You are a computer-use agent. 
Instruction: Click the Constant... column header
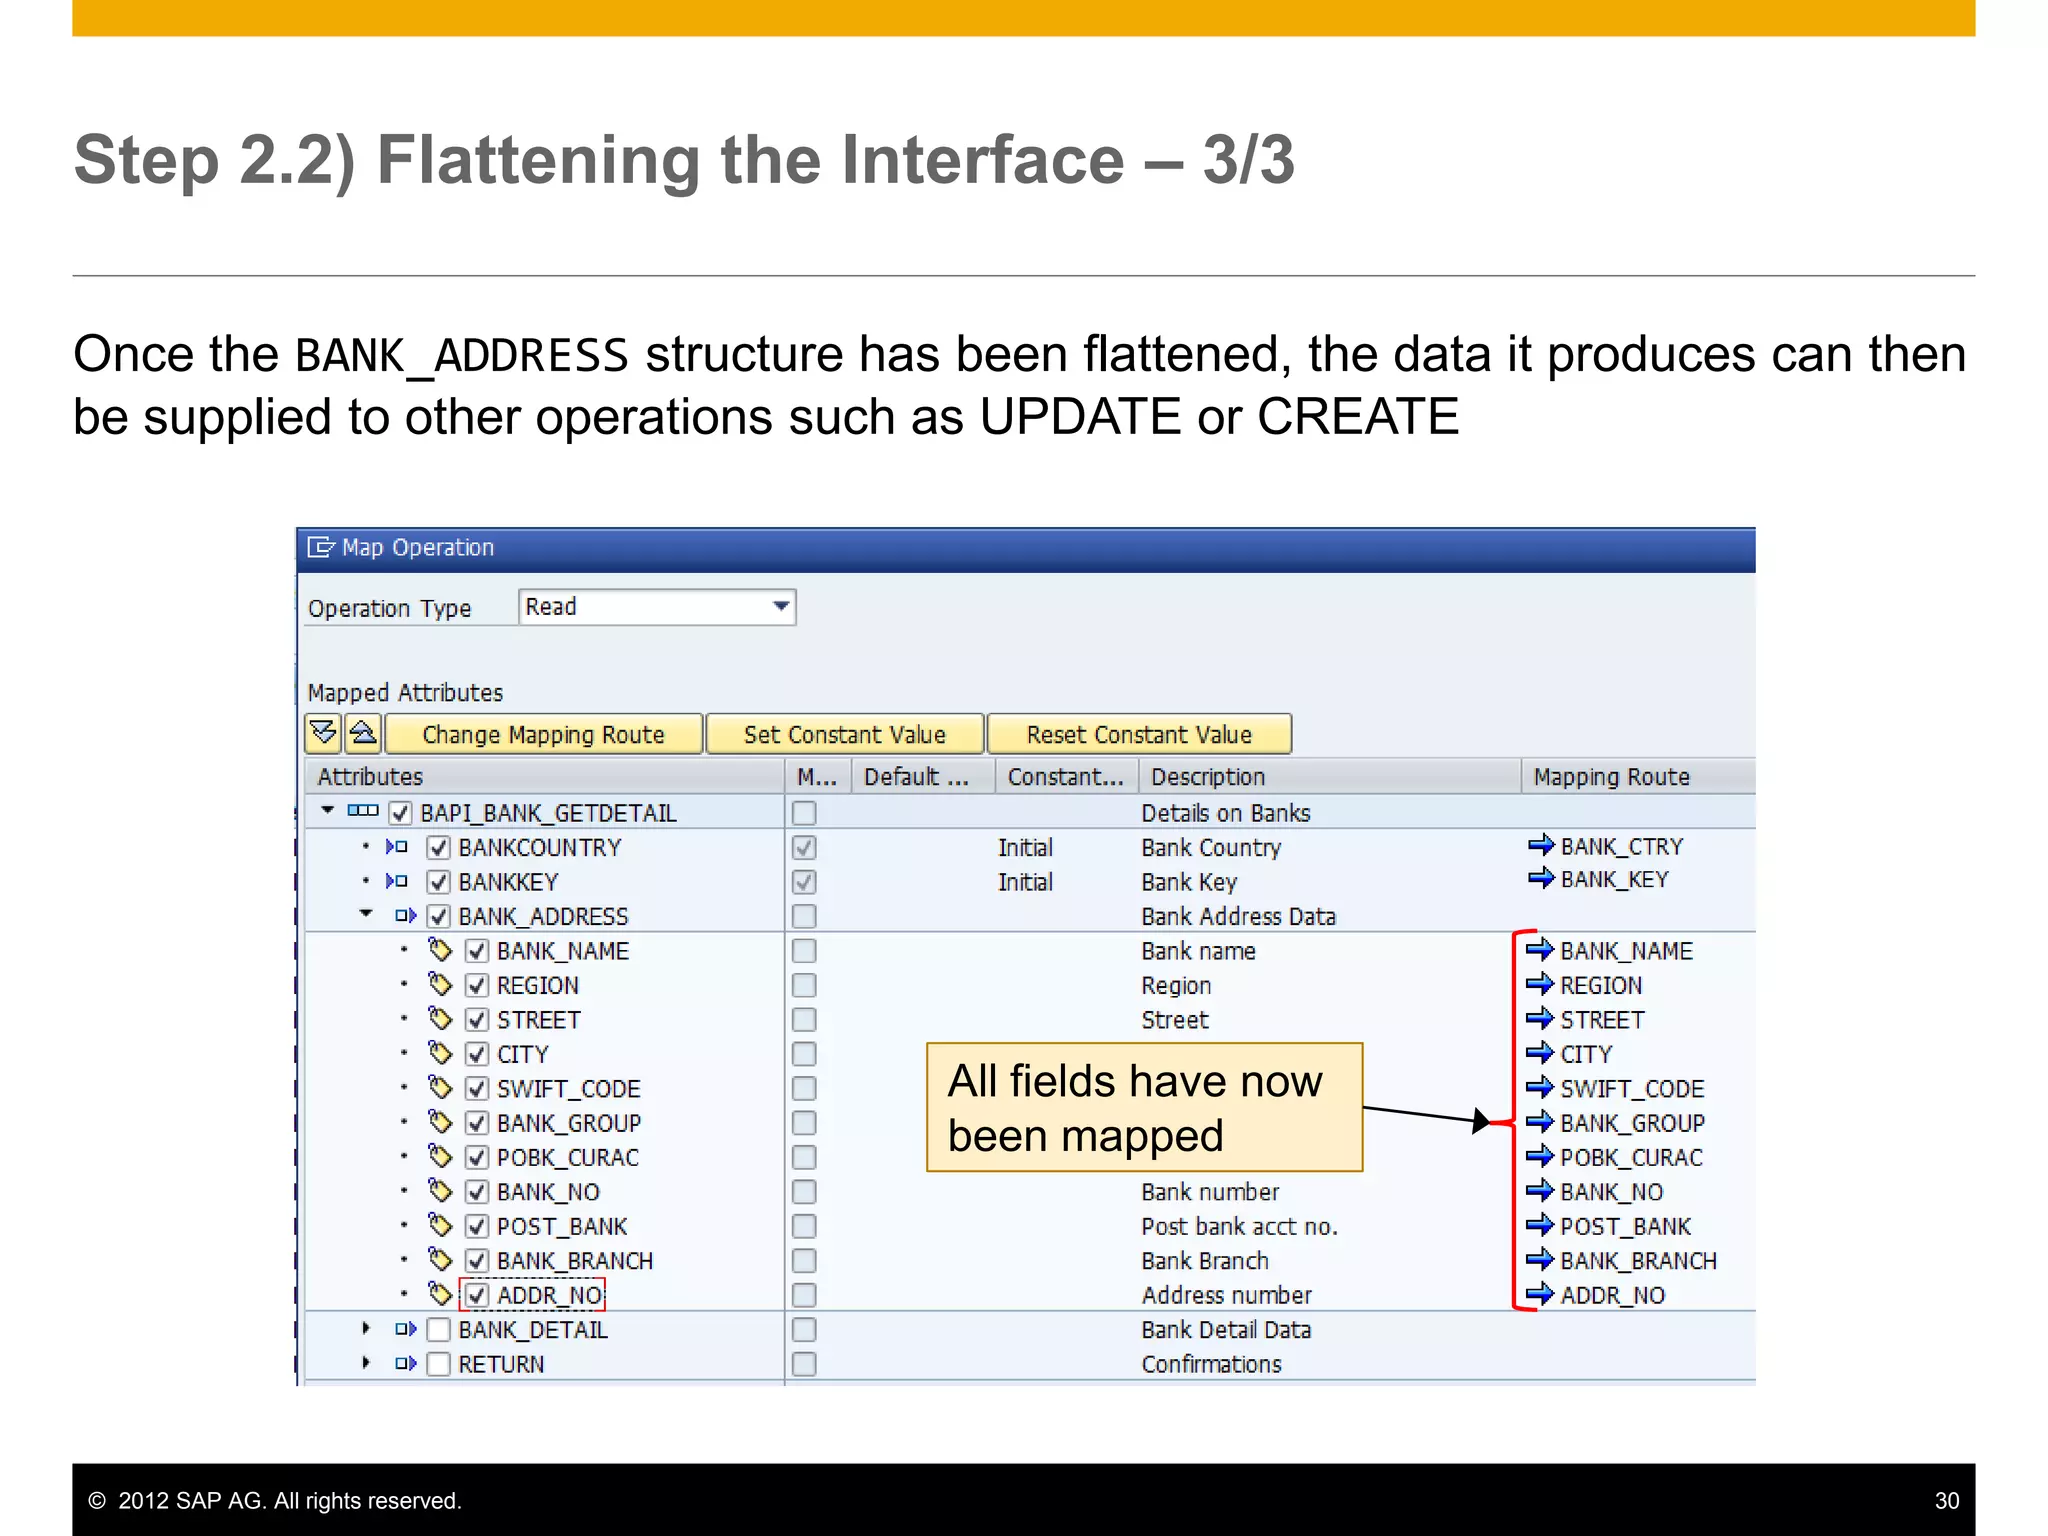pos(1067,776)
